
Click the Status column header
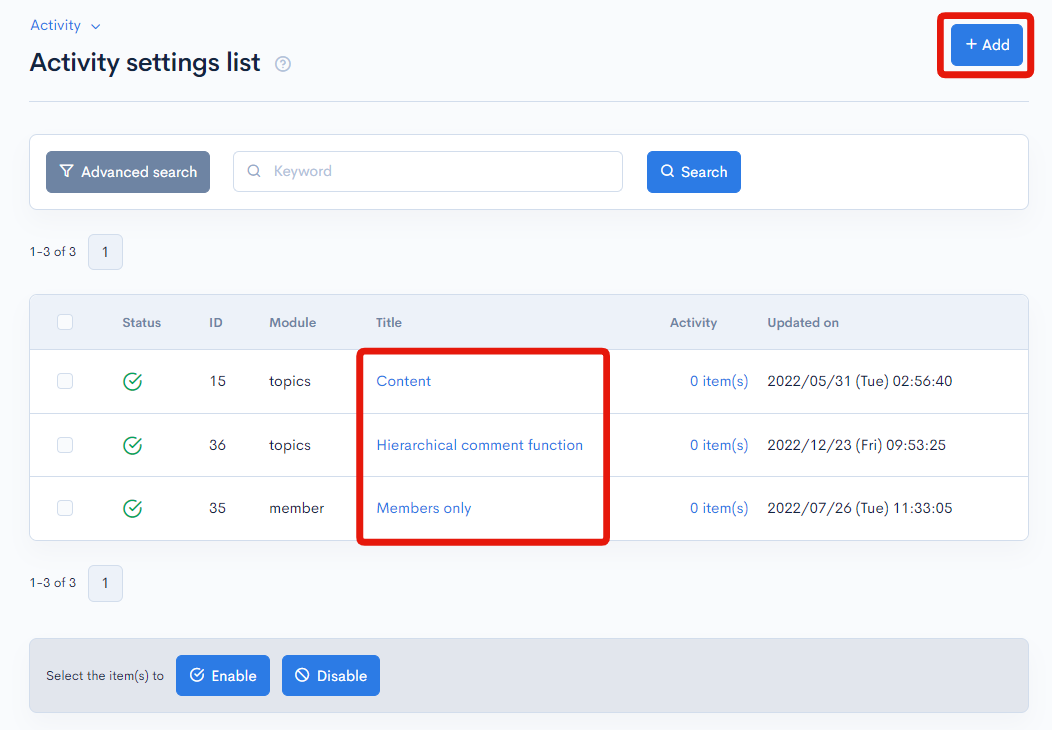coord(142,323)
